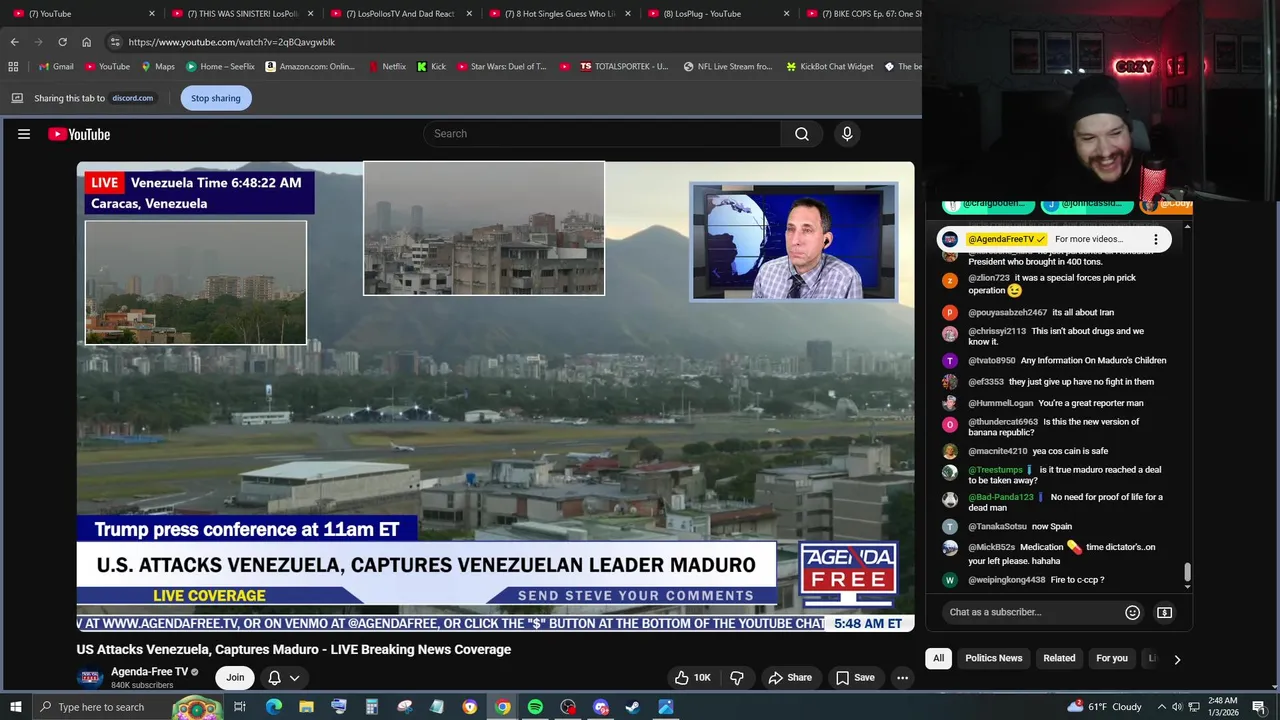The width and height of the screenshot is (1280, 720).
Task: Click 'Chat as a subscriber' input
Action: pyautogui.click(x=1030, y=612)
